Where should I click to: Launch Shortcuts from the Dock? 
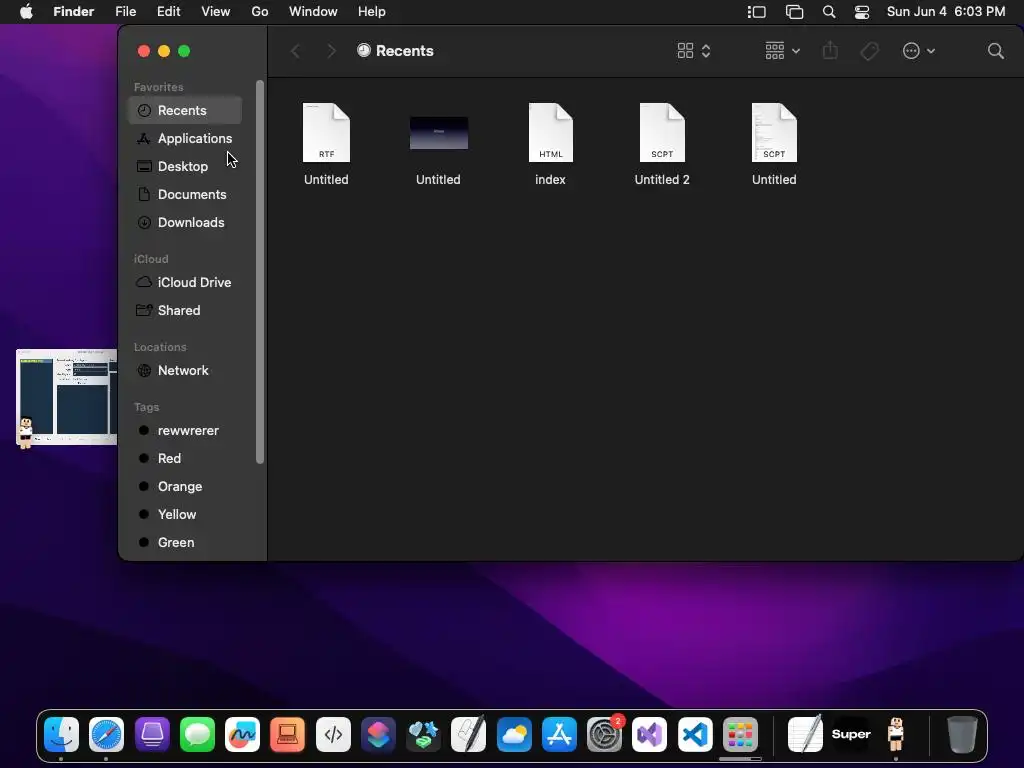pos(378,735)
